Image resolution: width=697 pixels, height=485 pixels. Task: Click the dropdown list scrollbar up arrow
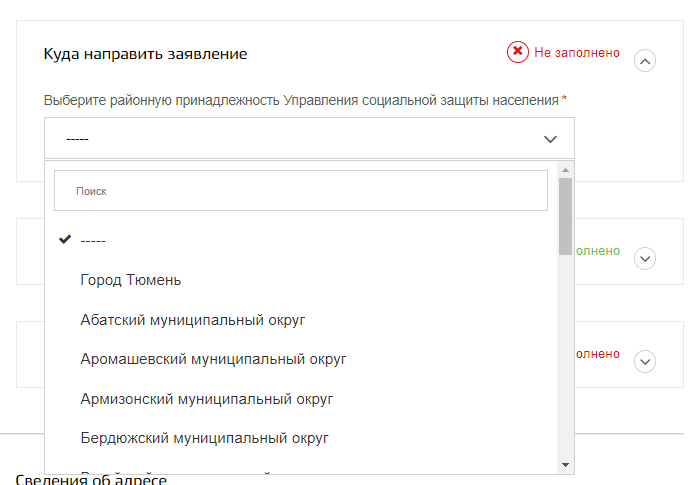click(x=565, y=168)
